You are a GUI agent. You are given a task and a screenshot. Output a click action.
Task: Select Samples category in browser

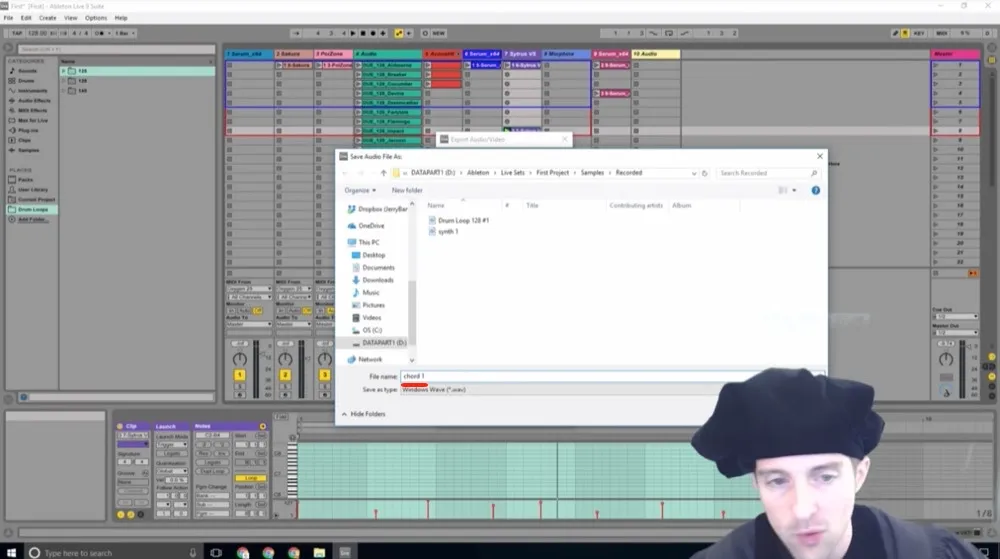(29, 150)
